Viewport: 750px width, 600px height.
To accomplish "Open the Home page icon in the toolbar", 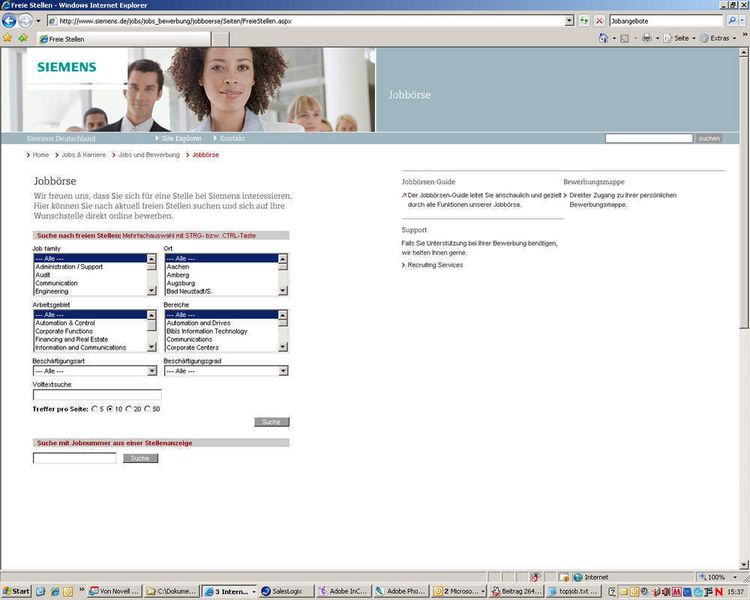I will pyautogui.click(x=604, y=38).
